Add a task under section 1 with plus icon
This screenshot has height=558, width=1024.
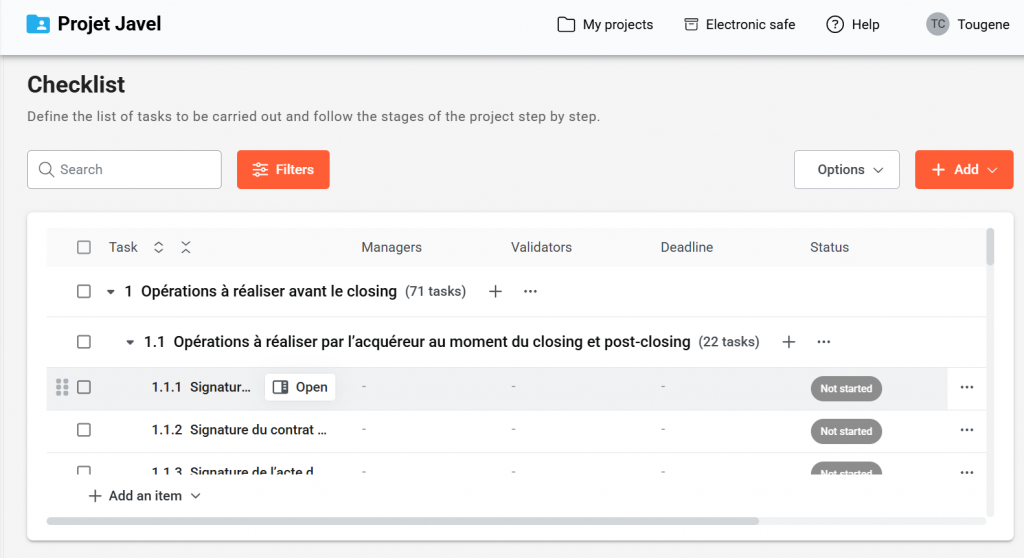(495, 291)
